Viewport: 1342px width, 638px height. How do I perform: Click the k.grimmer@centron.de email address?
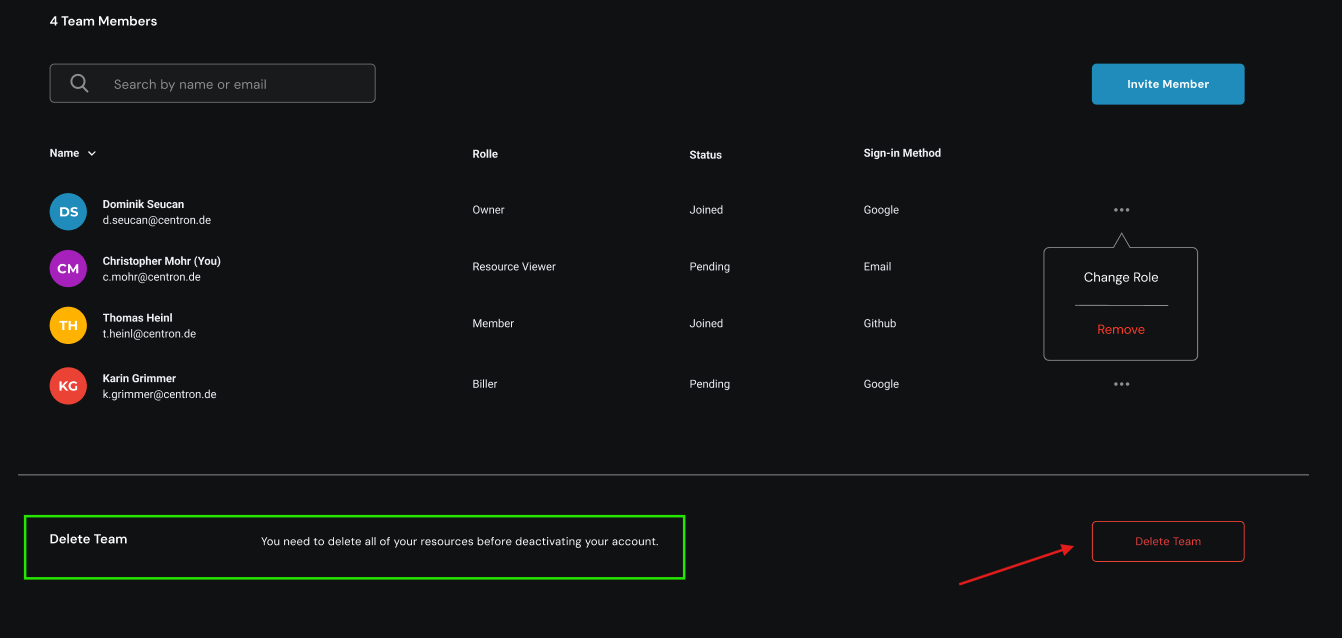click(159, 395)
